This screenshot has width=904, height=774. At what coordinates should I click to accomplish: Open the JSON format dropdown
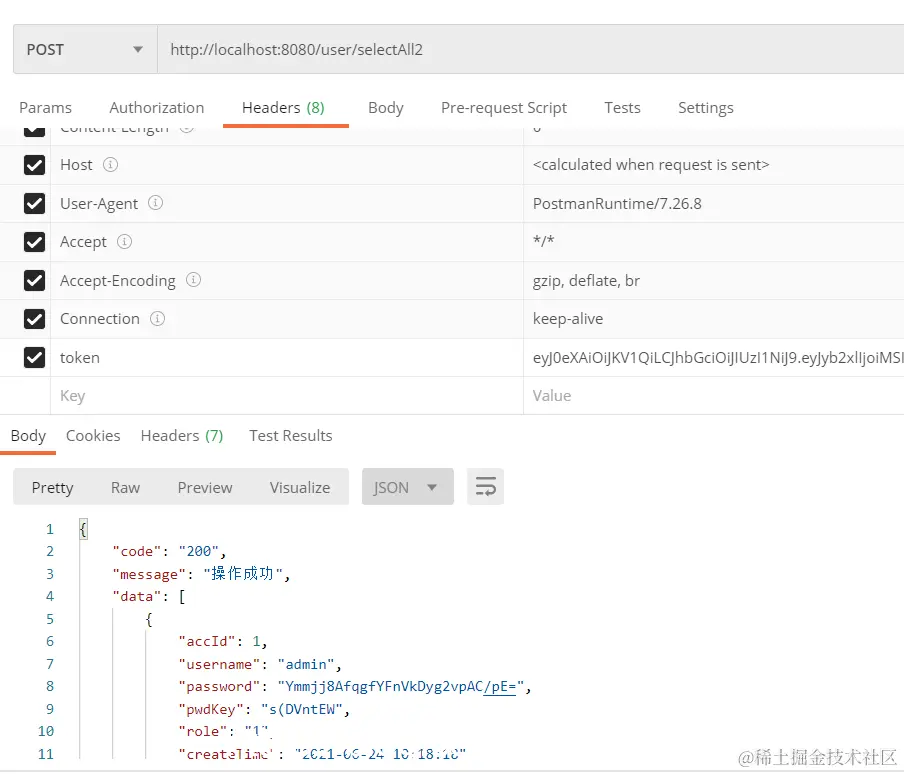pyautogui.click(x=408, y=487)
